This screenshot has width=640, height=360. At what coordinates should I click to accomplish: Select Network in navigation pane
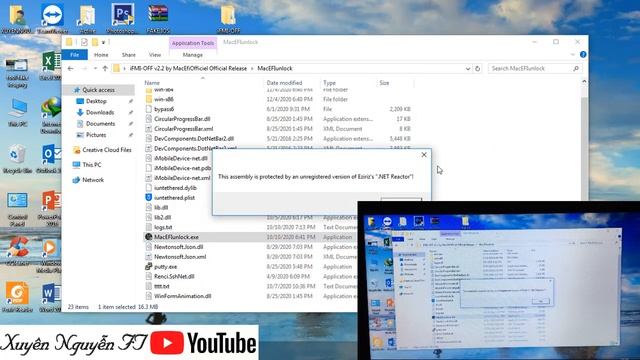(93, 180)
